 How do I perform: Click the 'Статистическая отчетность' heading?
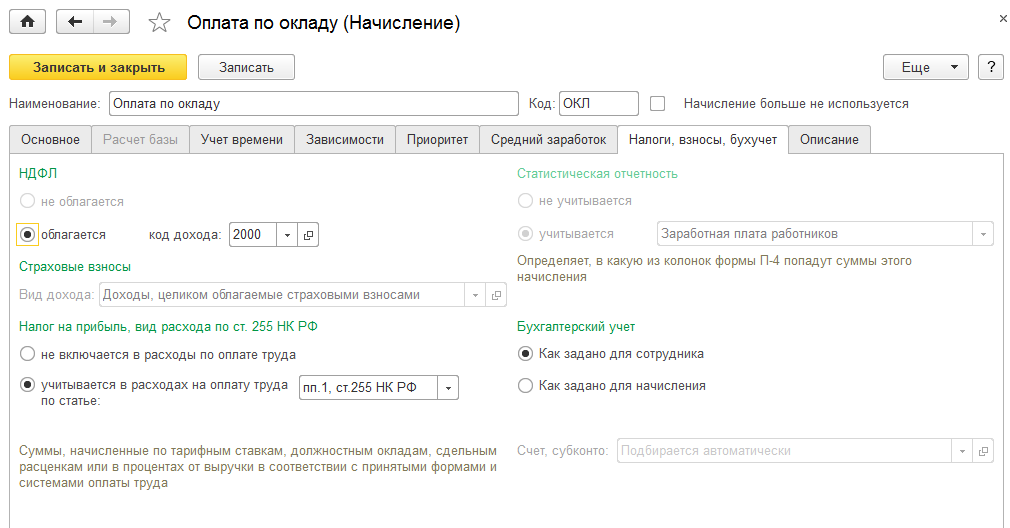click(x=597, y=174)
